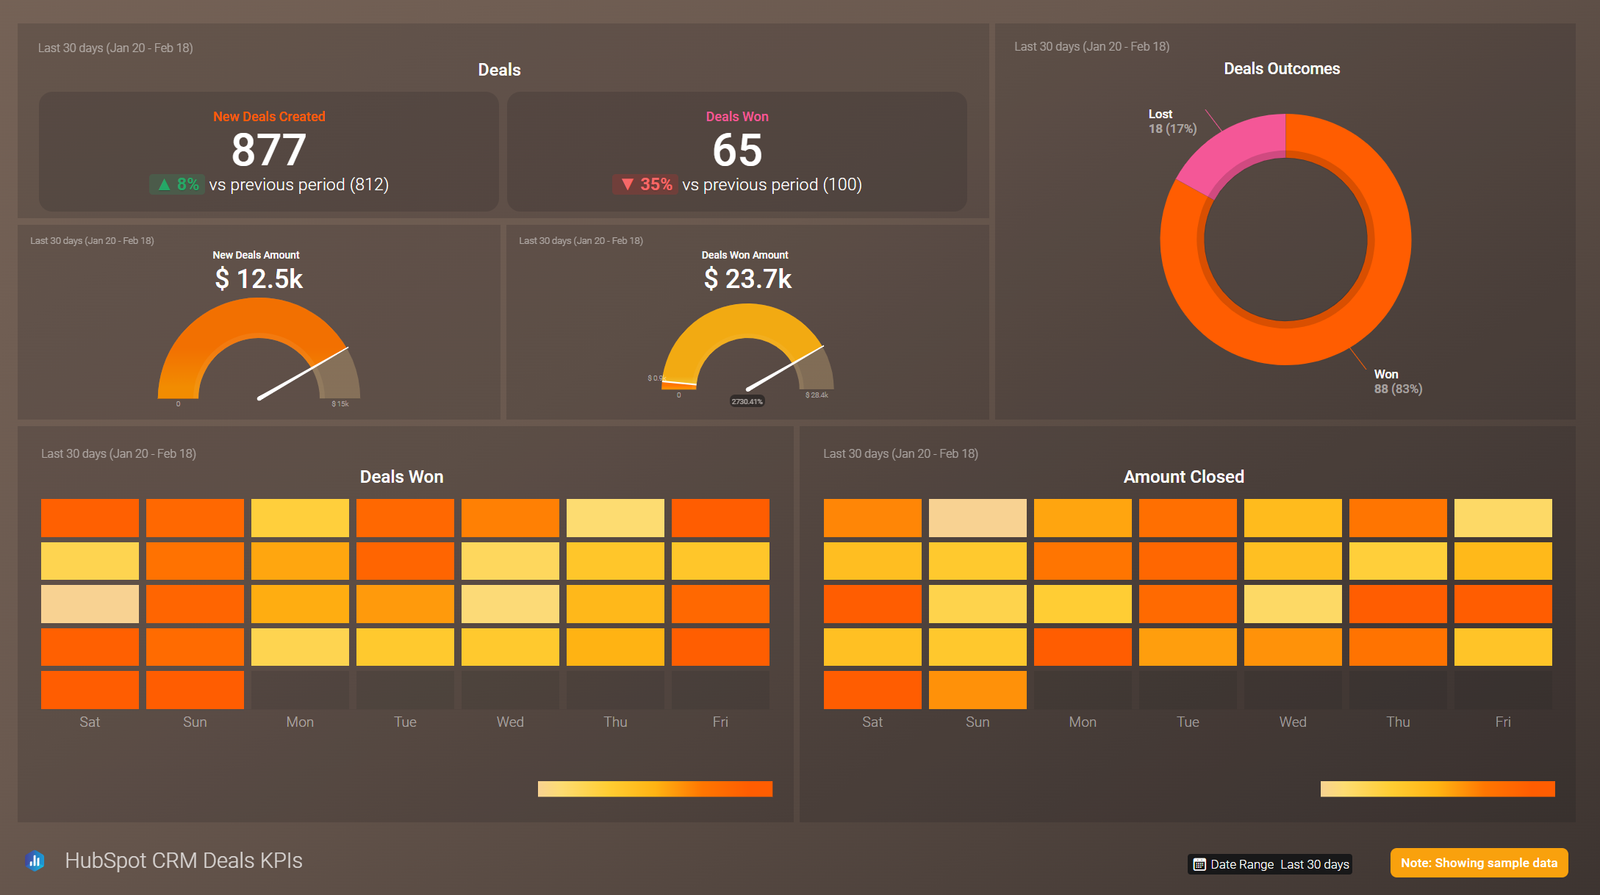Image resolution: width=1600 pixels, height=895 pixels.
Task: Select palest Sunday cell in Amount Closed heatmap
Action: click(x=977, y=518)
